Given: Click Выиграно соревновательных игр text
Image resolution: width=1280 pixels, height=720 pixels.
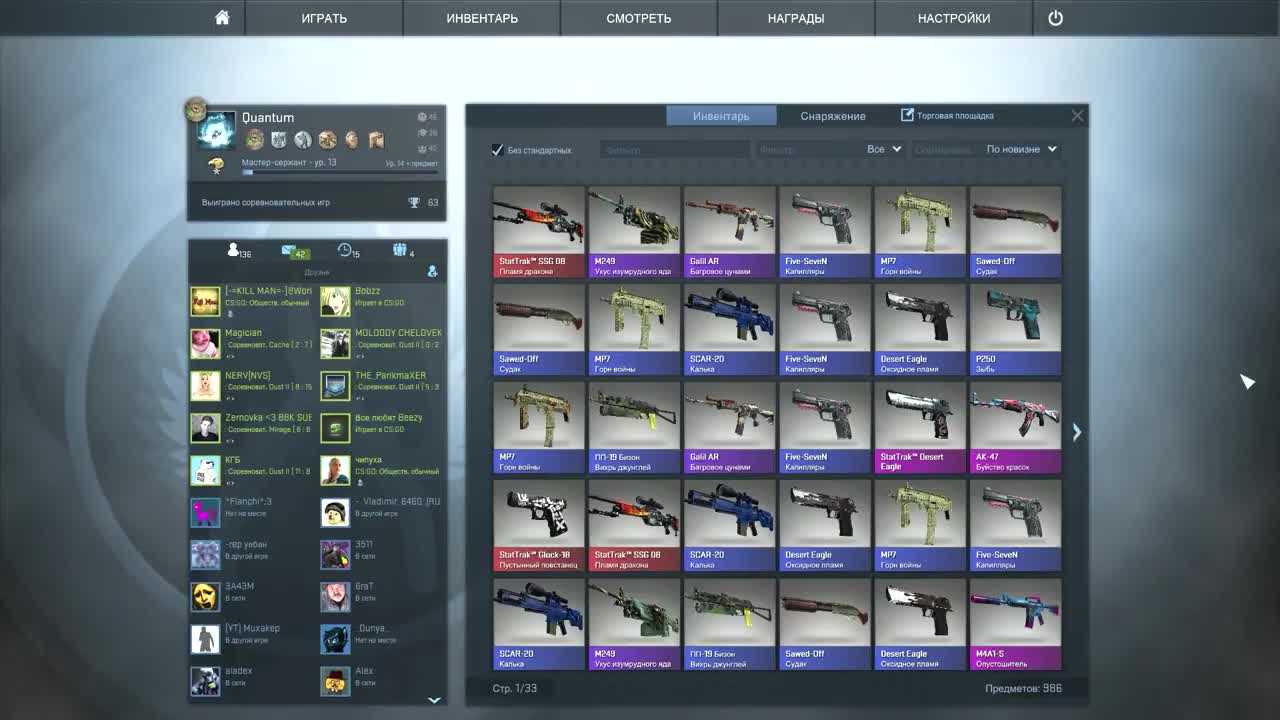Looking at the screenshot, I should 266,202.
